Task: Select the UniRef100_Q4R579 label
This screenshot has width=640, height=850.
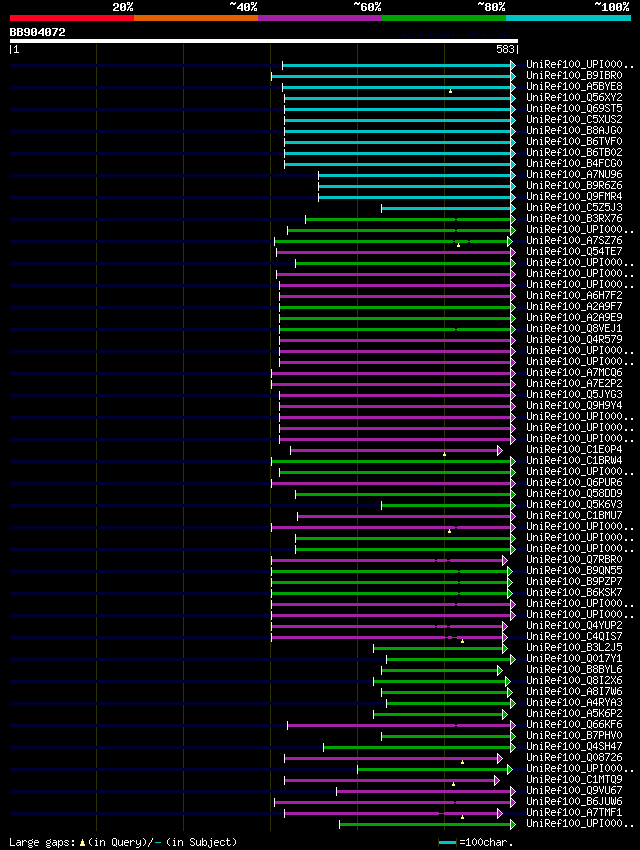Action: [x=574, y=339]
